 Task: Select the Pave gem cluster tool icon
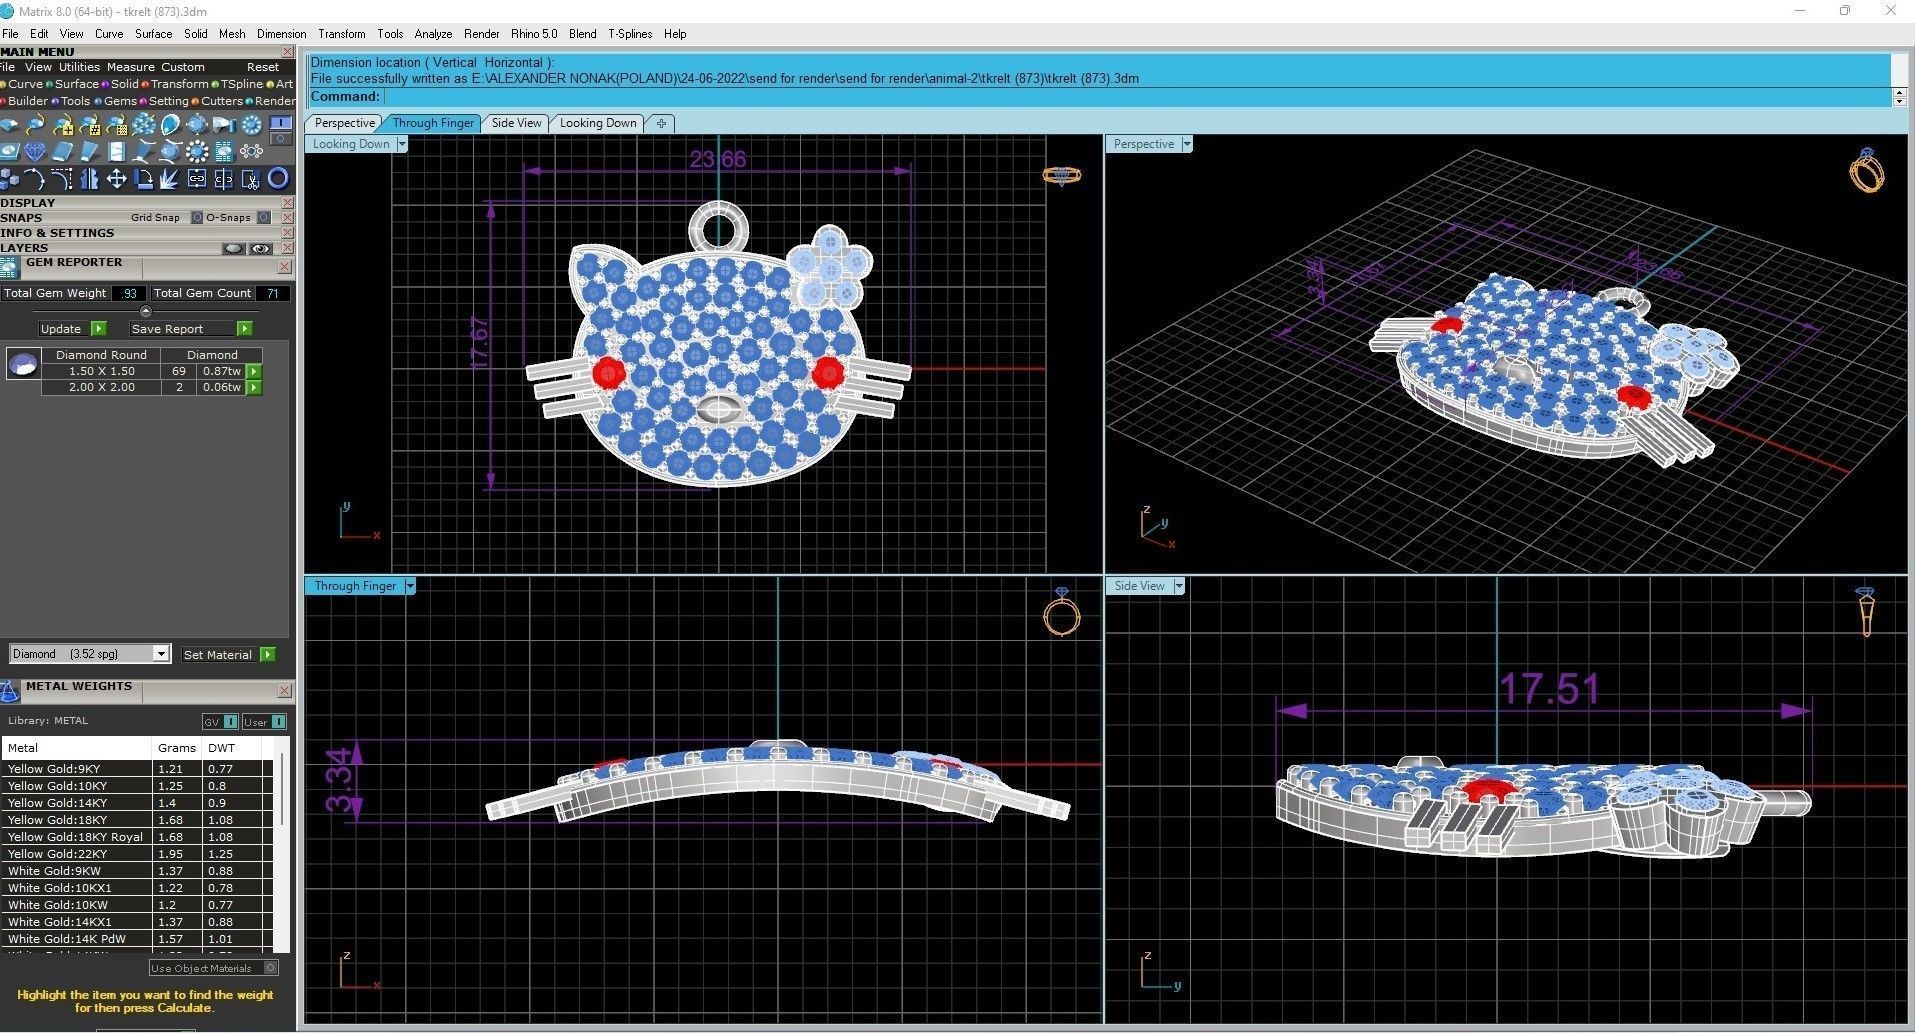pos(143,124)
